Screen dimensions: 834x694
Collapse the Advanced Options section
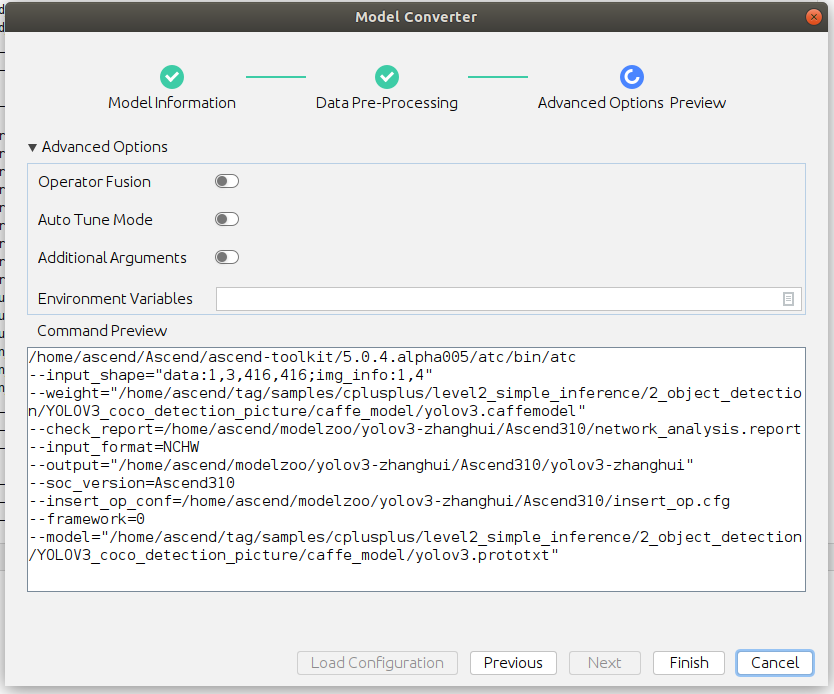click(33, 147)
